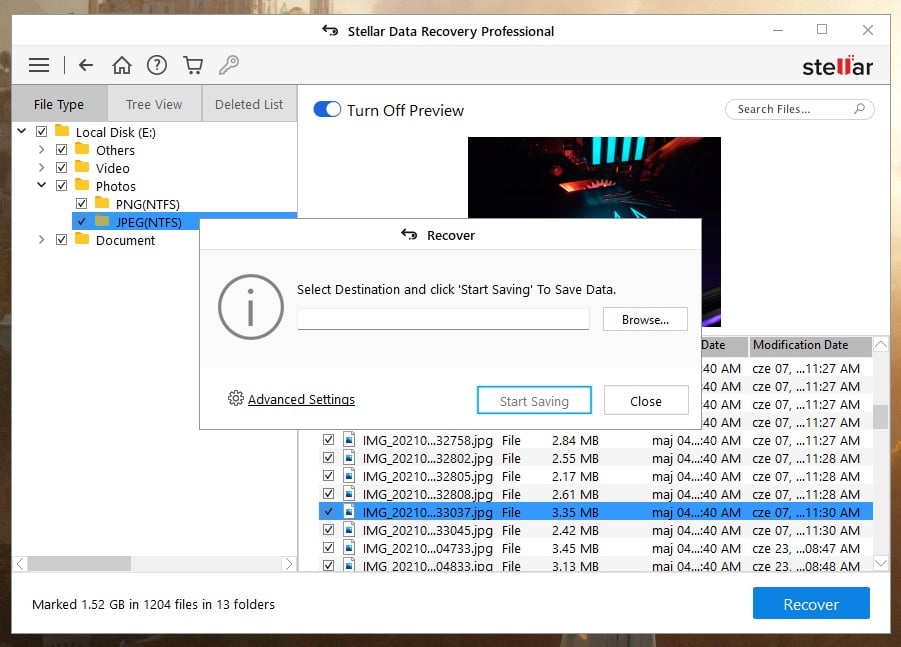
Task: Click the file list vertical scrollbar thumb
Action: coord(880,417)
